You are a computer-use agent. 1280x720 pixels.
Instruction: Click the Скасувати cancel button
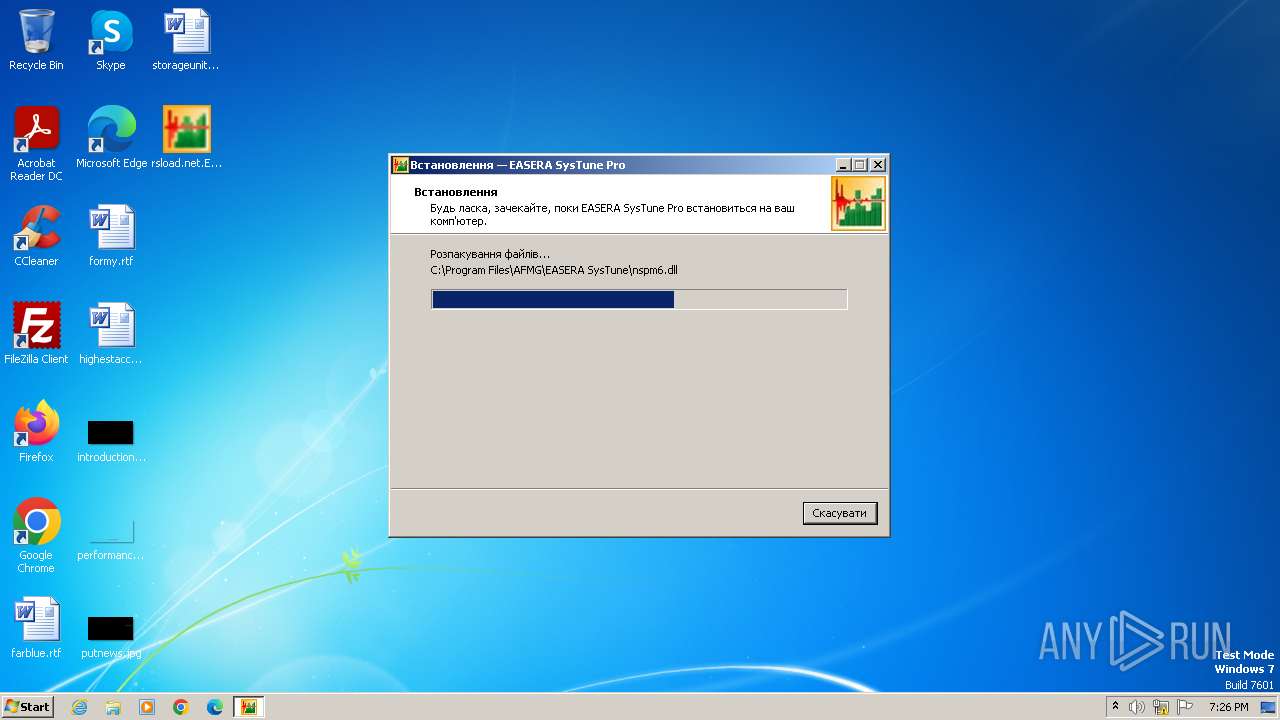(x=840, y=513)
